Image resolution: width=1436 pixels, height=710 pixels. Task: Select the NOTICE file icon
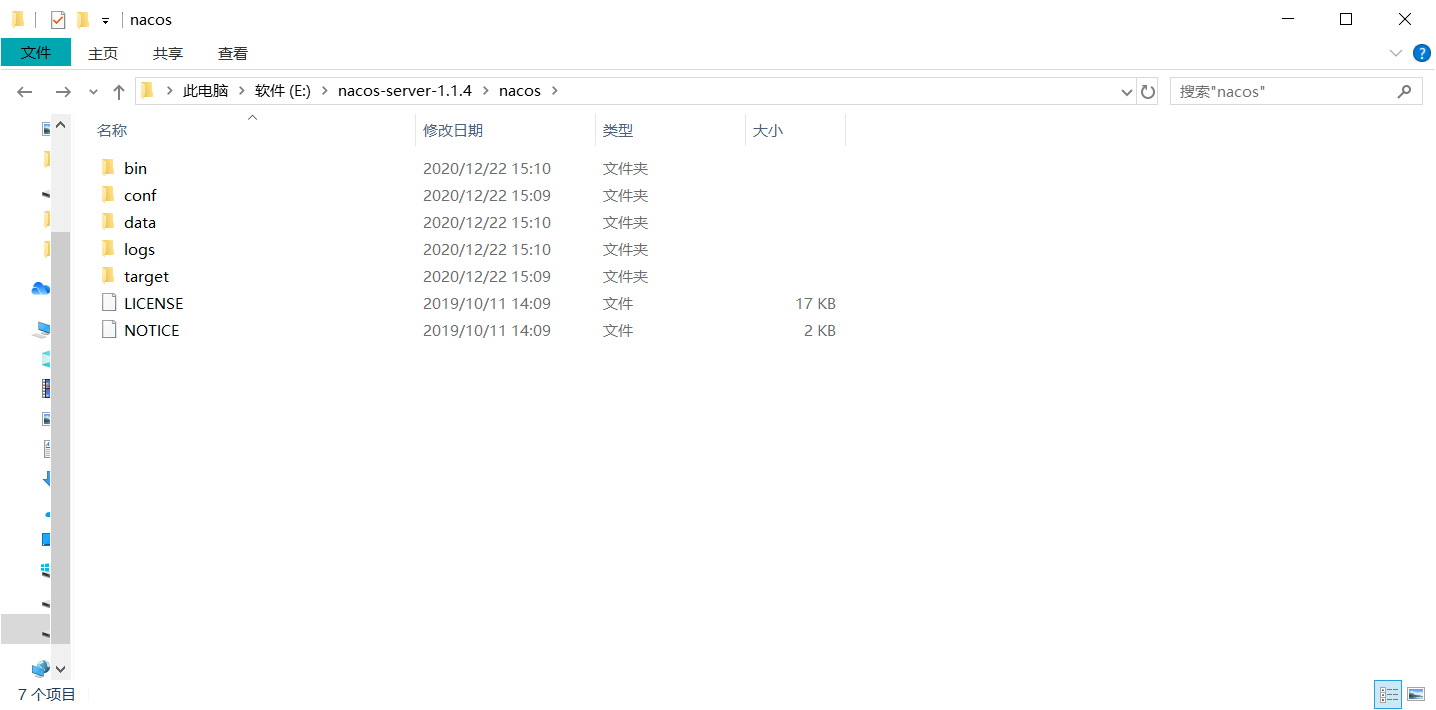coord(109,329)
